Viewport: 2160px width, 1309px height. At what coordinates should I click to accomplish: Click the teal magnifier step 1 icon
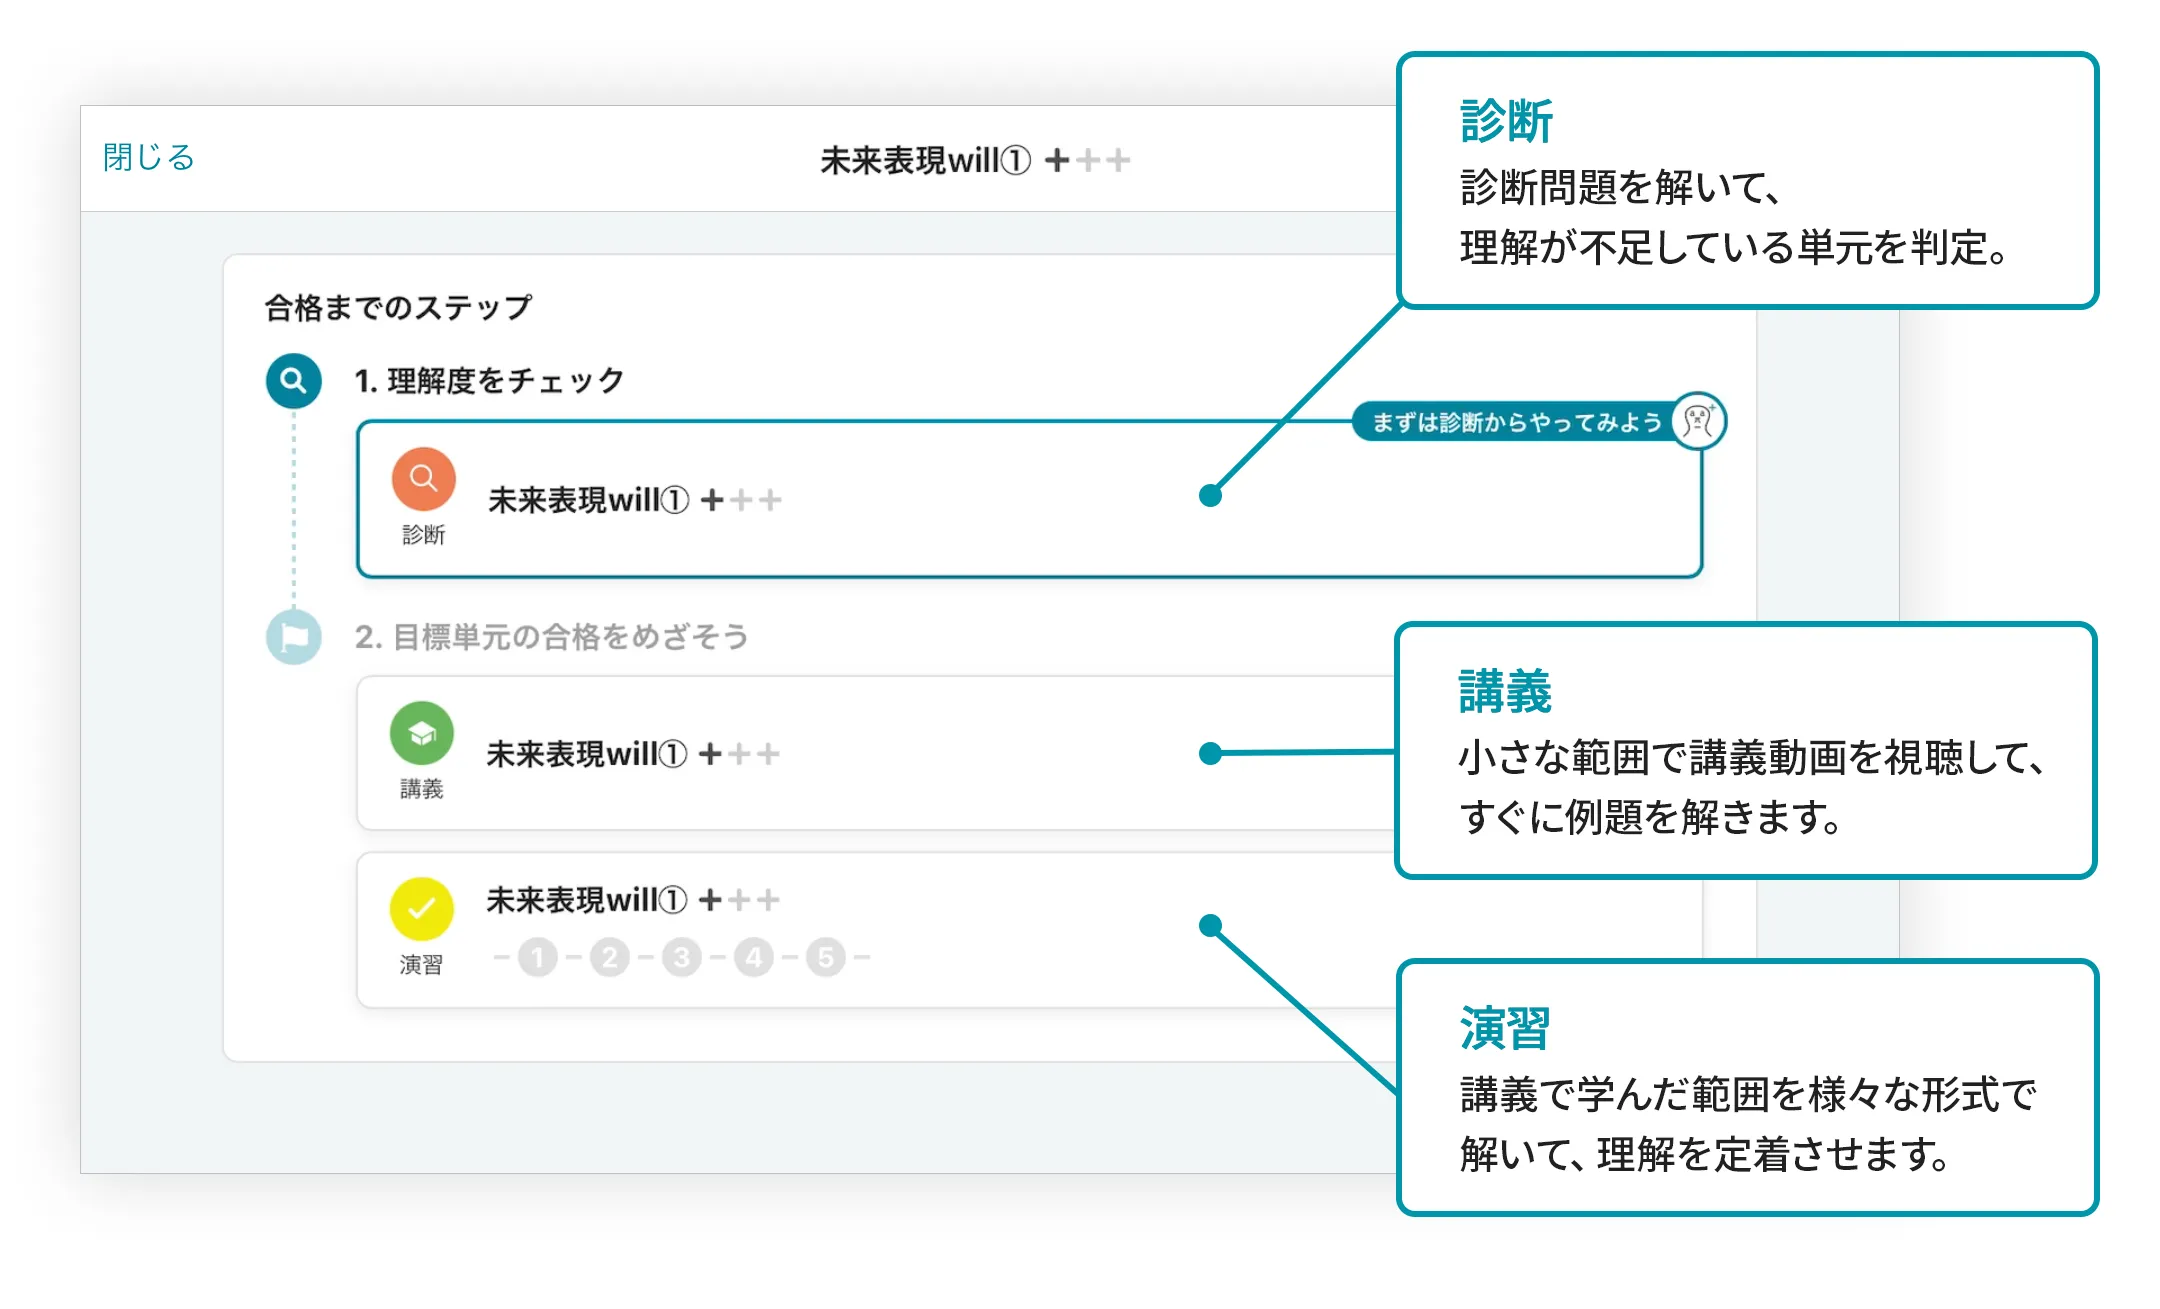pos(294,381)
